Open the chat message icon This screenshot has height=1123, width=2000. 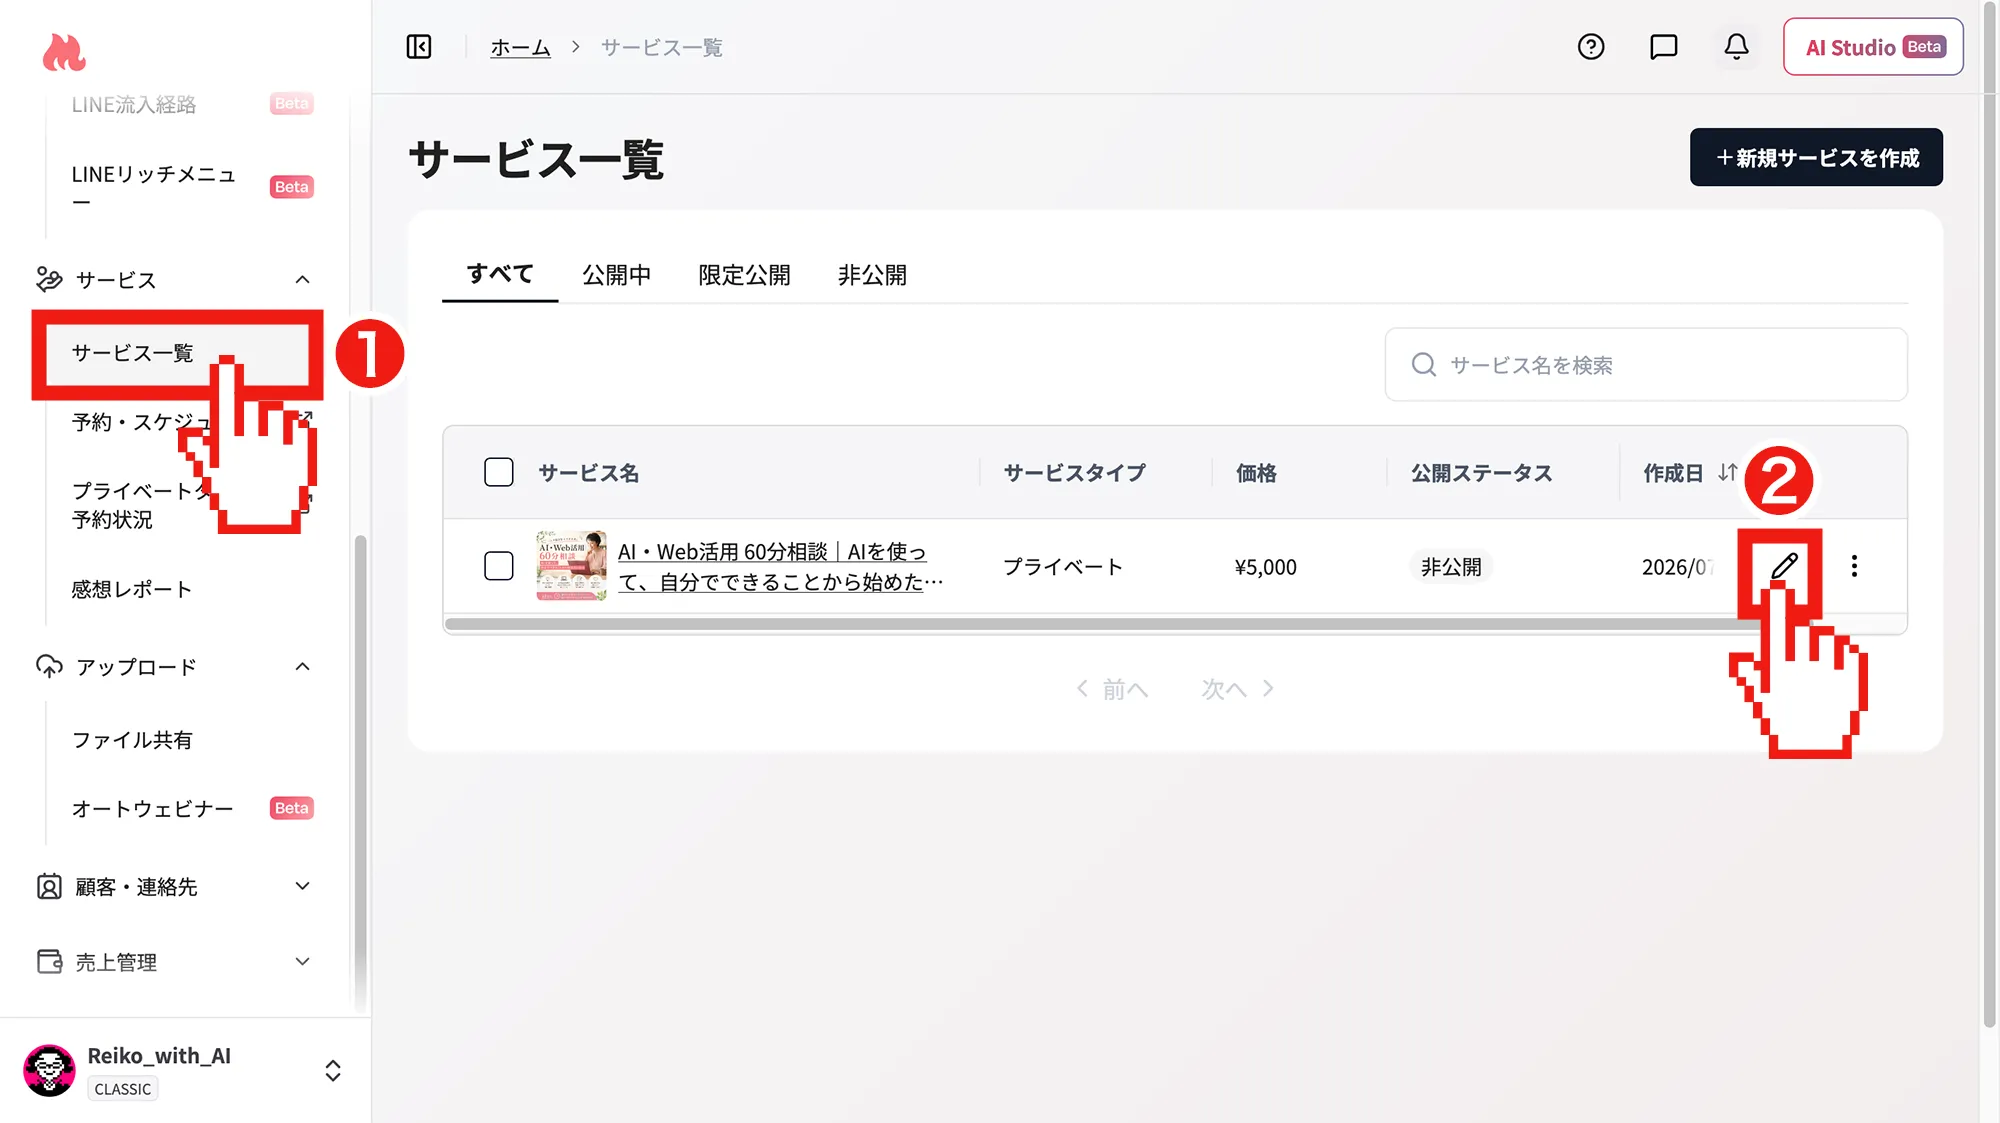coord(1664,47)
